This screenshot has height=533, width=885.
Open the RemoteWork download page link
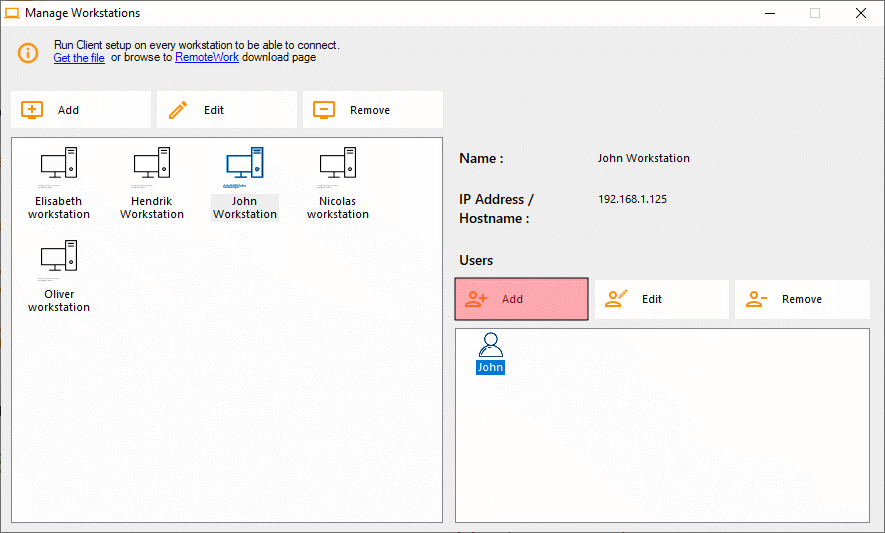coord(207,57)
